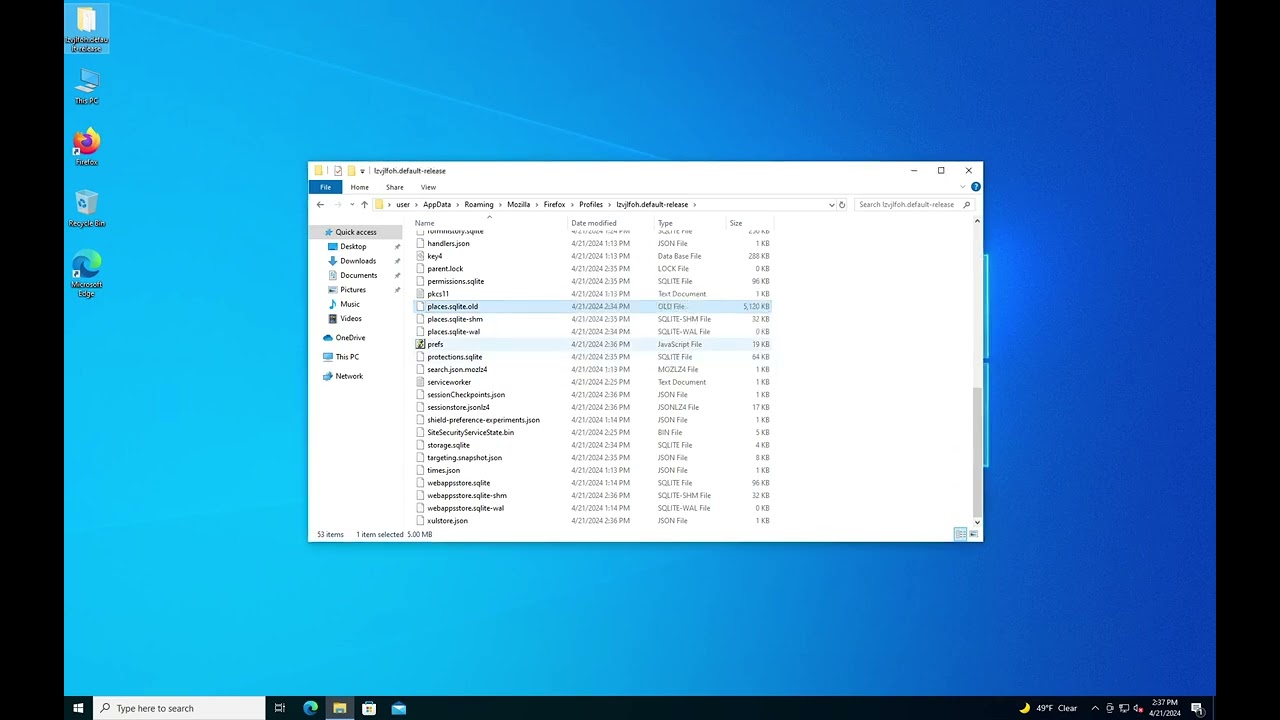Open the notification center icon
1280x720 pixels.
tap(1197, 708)
